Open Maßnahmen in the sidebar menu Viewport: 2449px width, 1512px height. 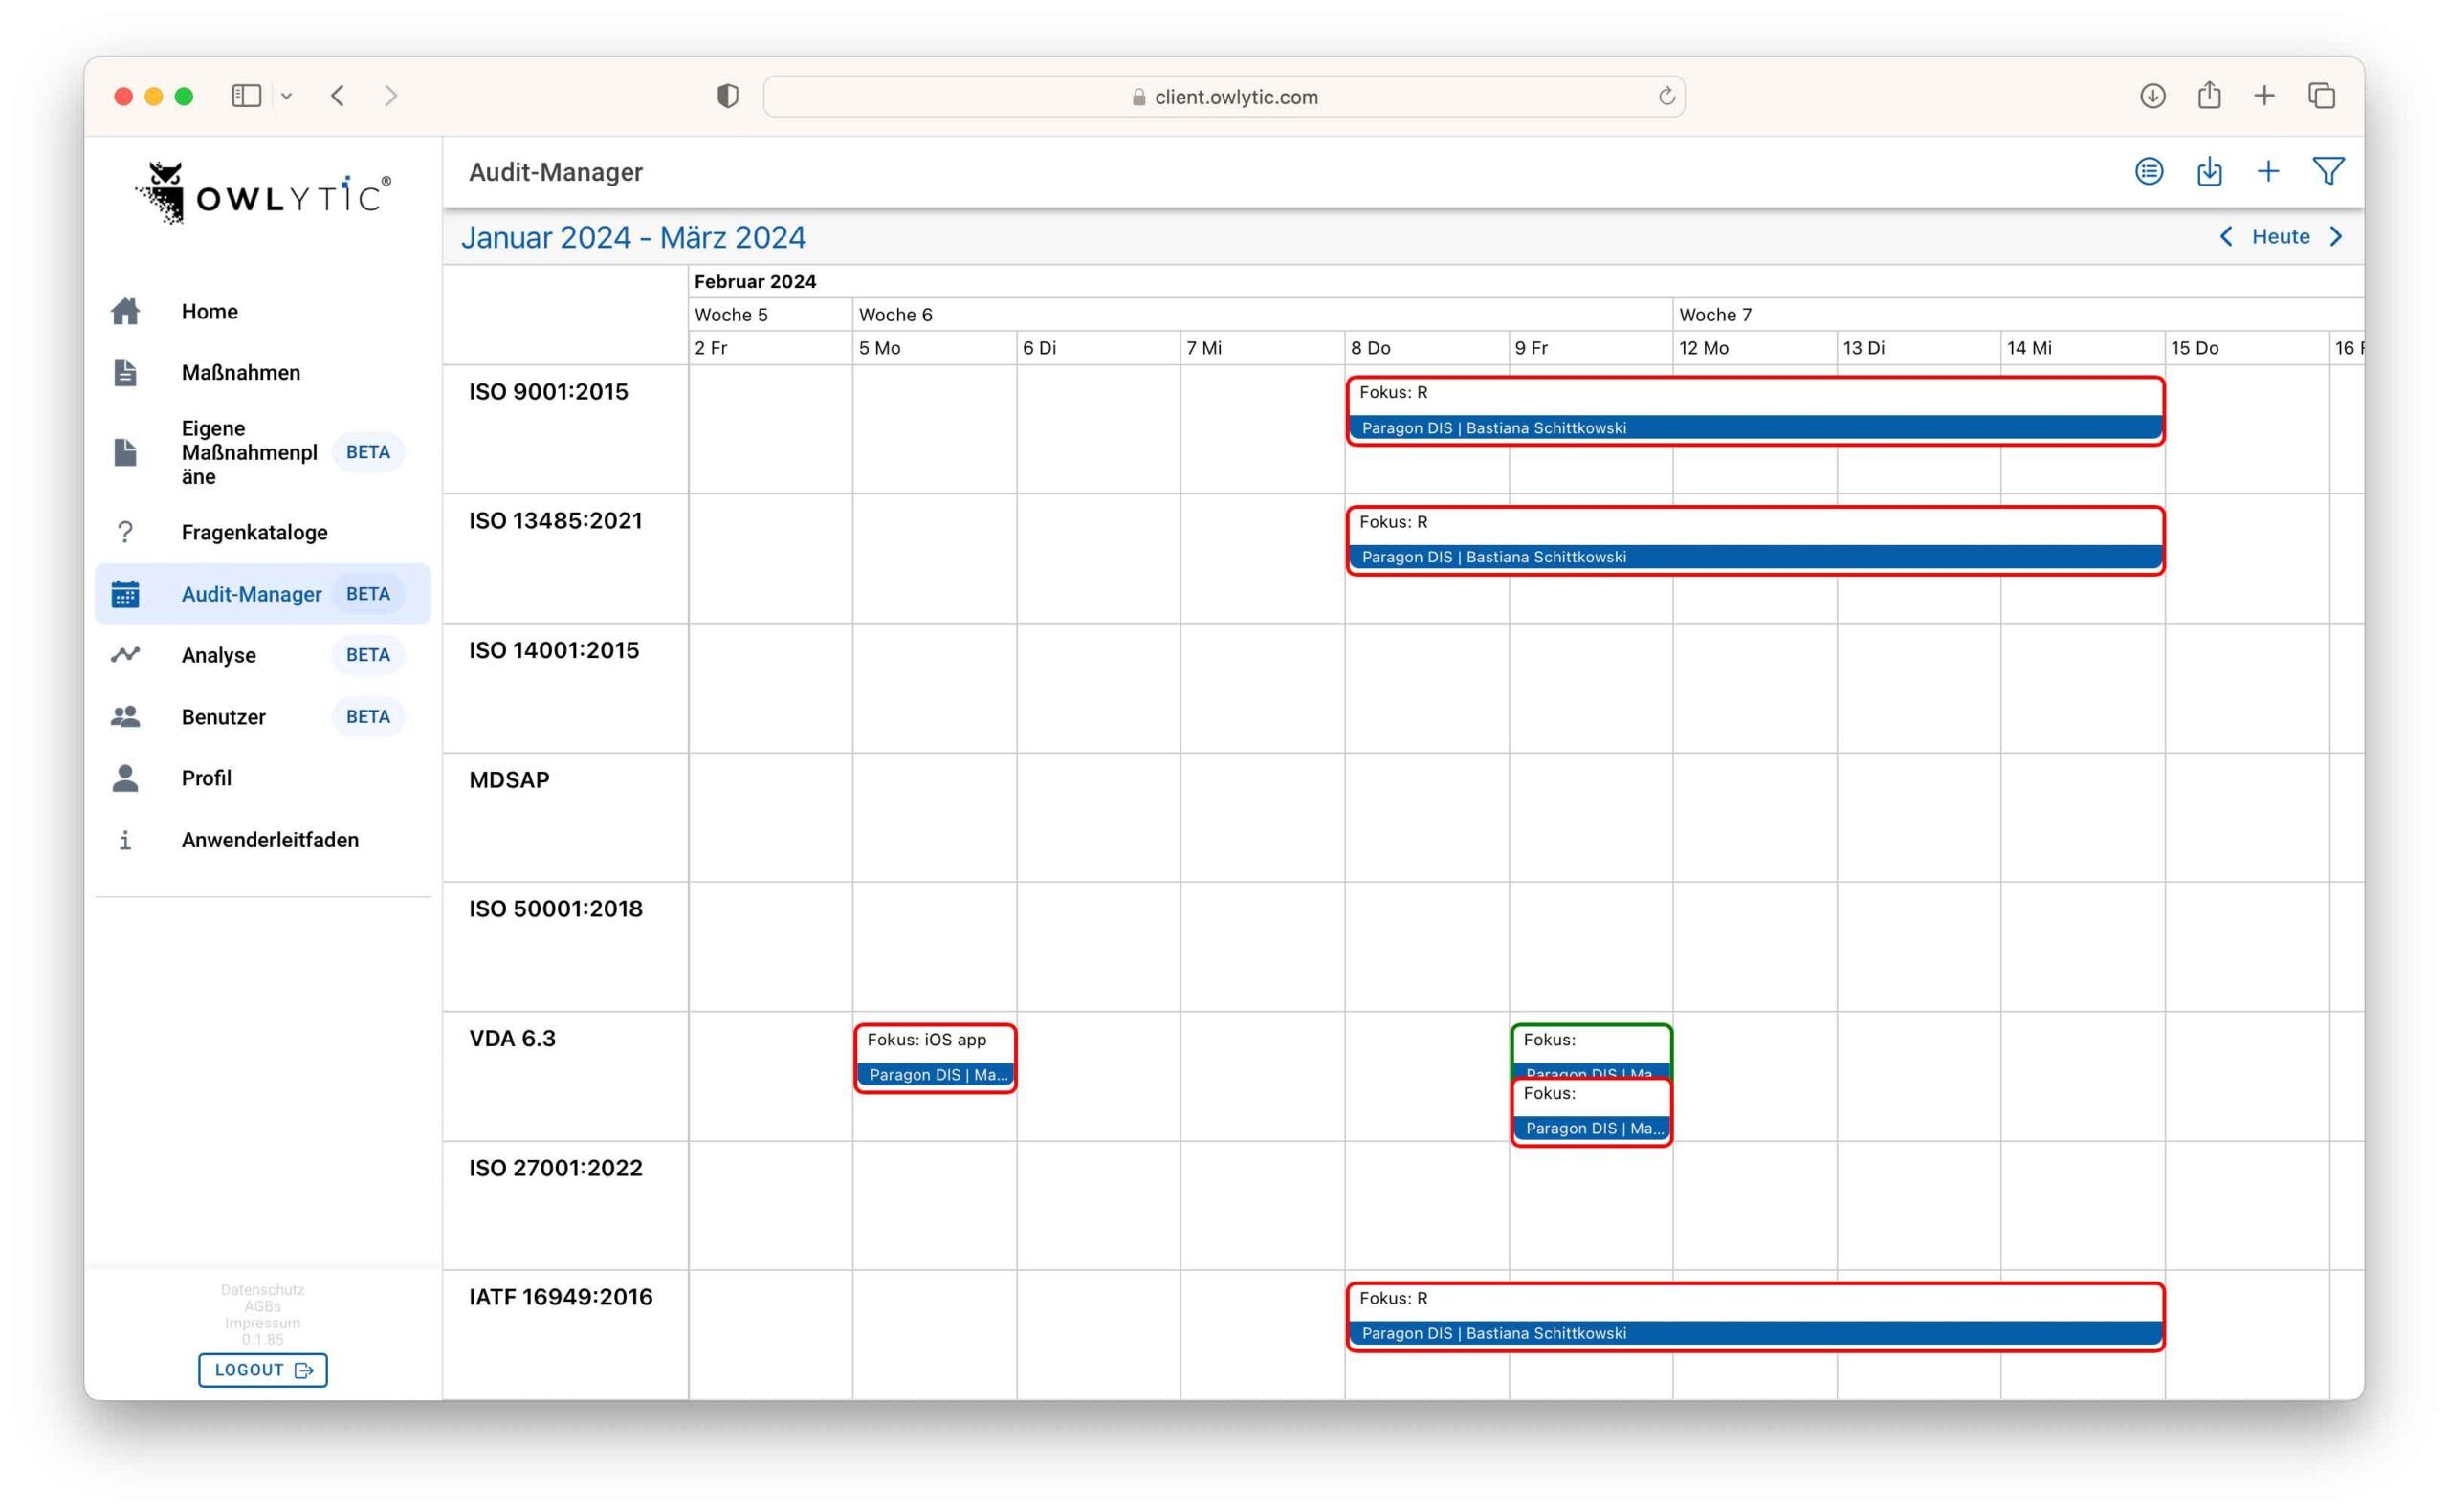point(240,372)
